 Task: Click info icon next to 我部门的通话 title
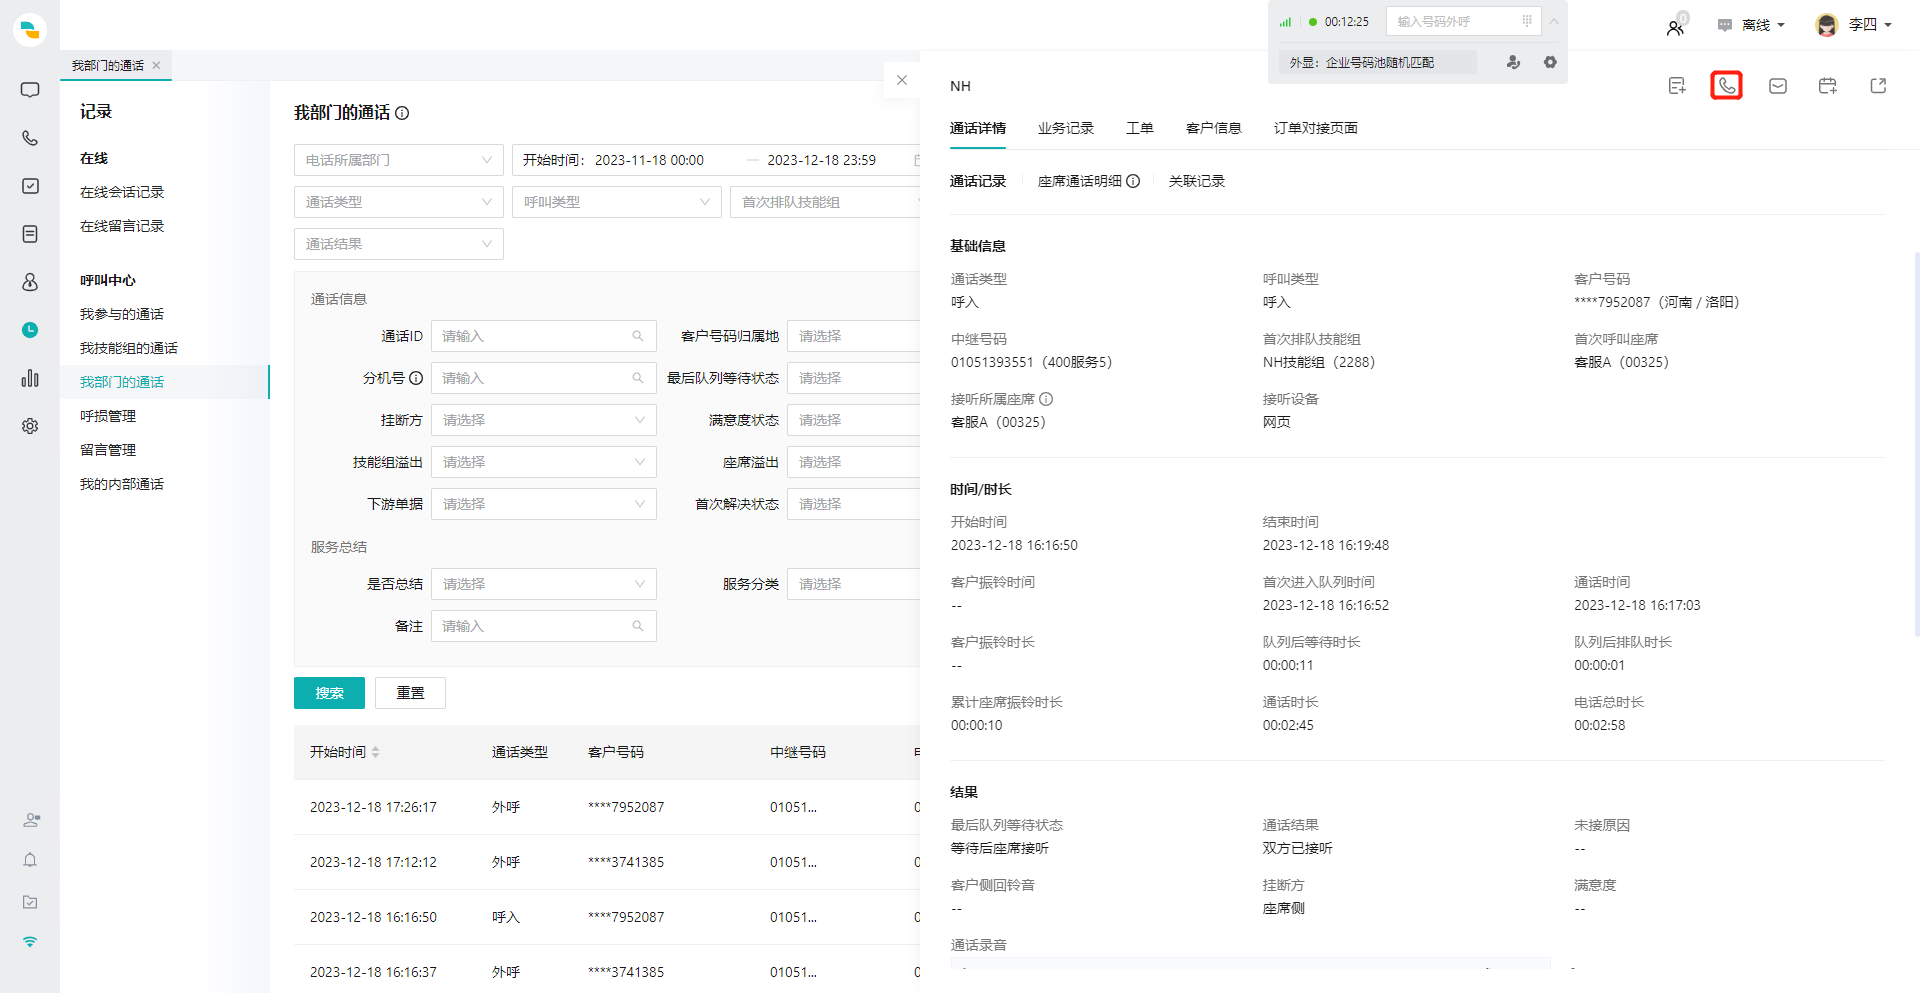coord(402,113)
